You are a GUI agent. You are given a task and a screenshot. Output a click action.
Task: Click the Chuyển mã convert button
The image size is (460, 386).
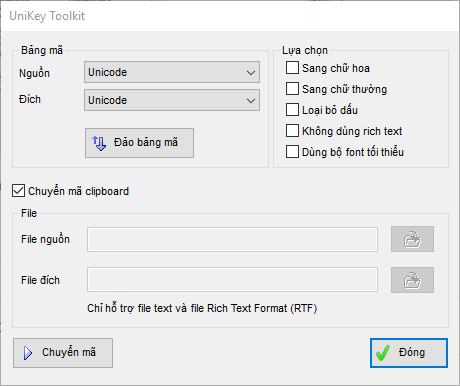point(63,353)
